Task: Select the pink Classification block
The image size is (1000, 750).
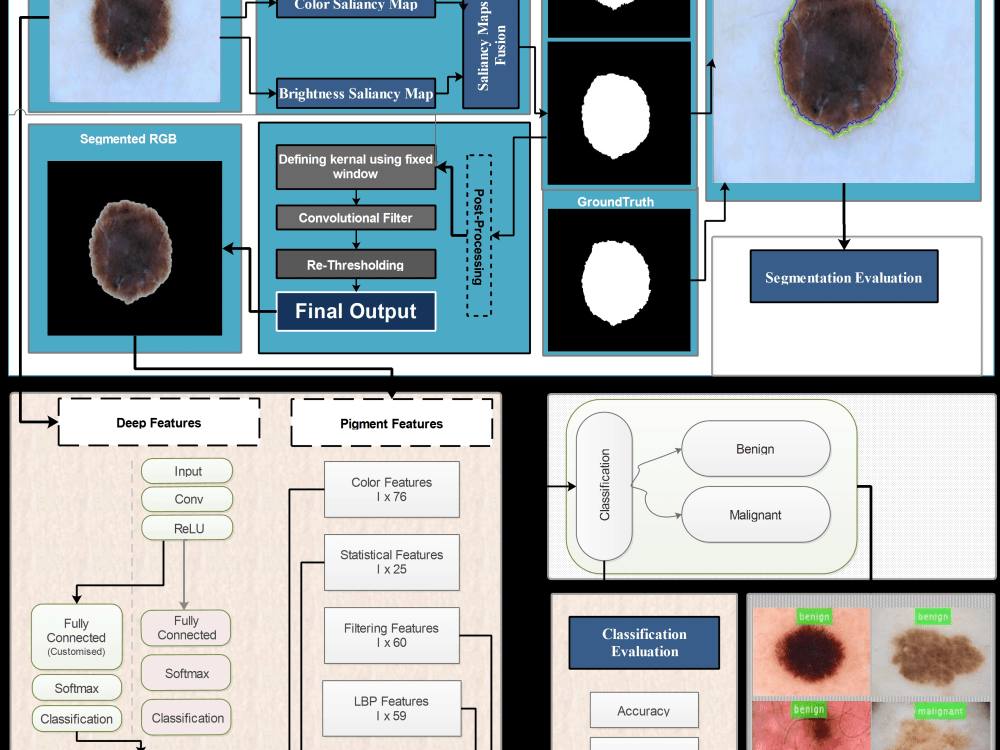Action: [x=186, y=717]
